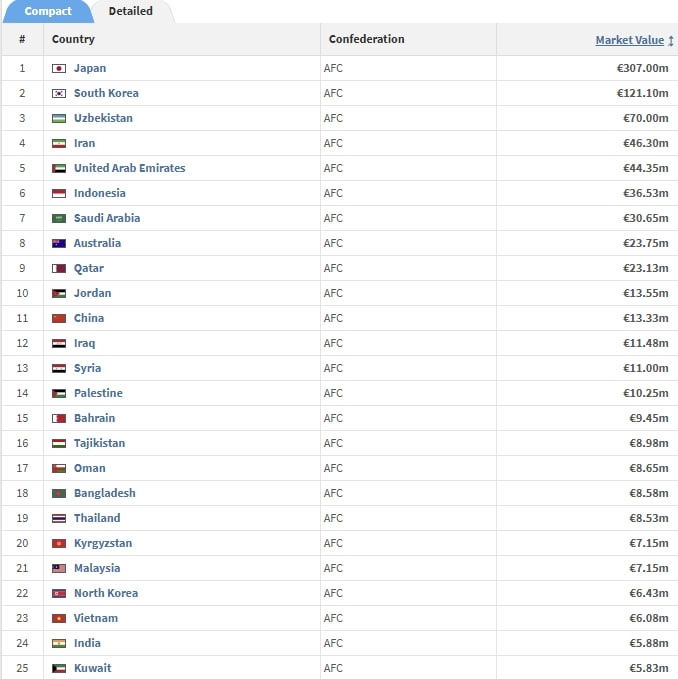Open the Kyrgyzstan country link

click(103, 543)
